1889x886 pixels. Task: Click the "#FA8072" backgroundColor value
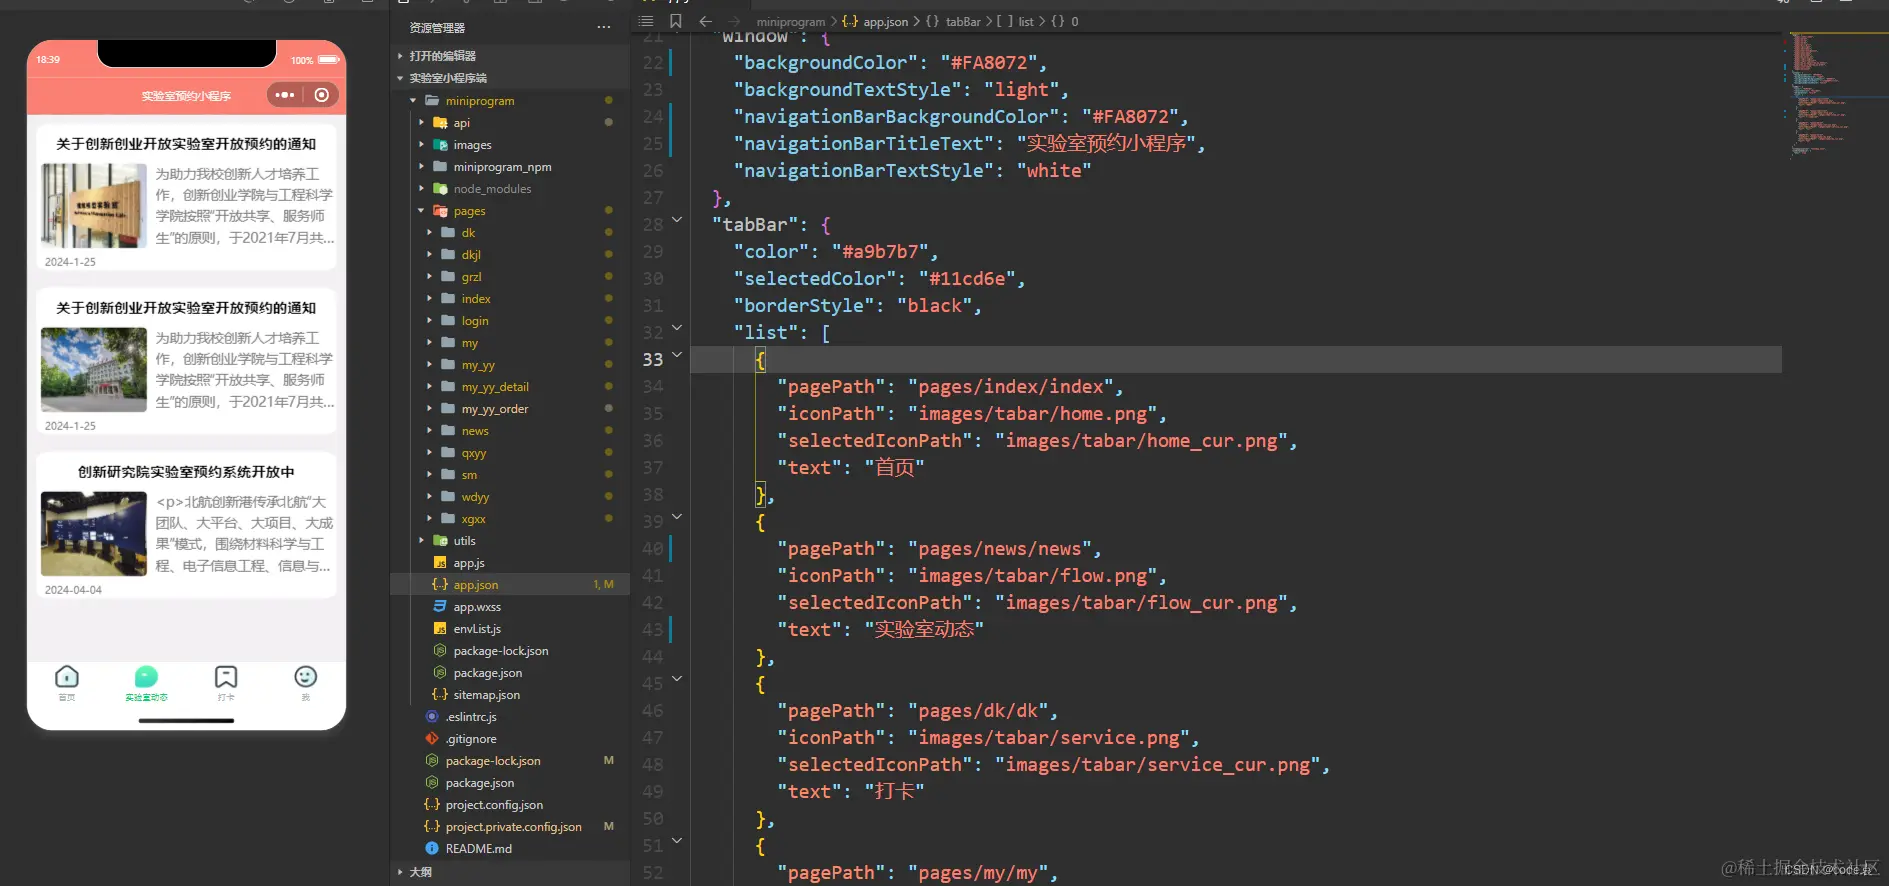(x=987, y=63)
